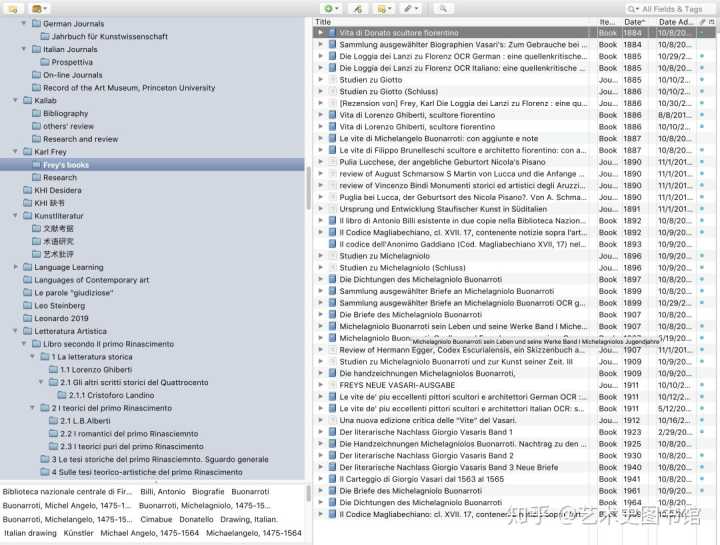Image resolution: width=720 pixels, height=545 pixels.
Task: Click folder icon of Frey's books collection
Action: coord(36,164)
